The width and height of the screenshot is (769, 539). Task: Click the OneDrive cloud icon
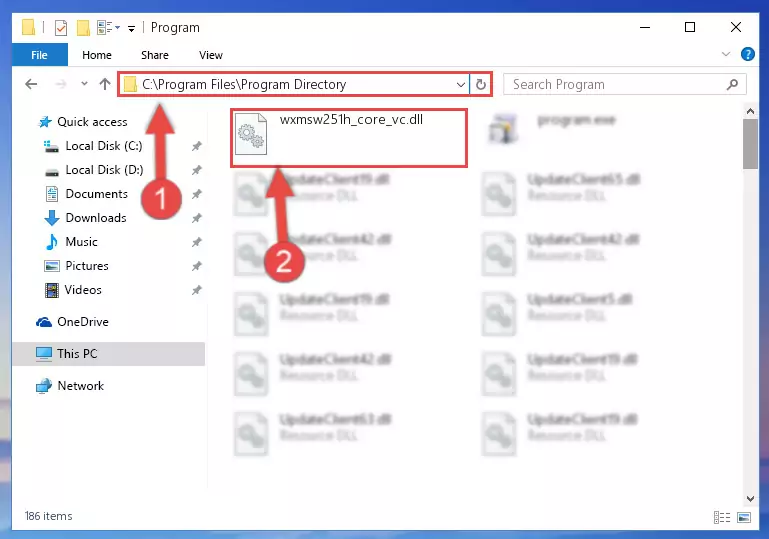(x=44, y=322)
